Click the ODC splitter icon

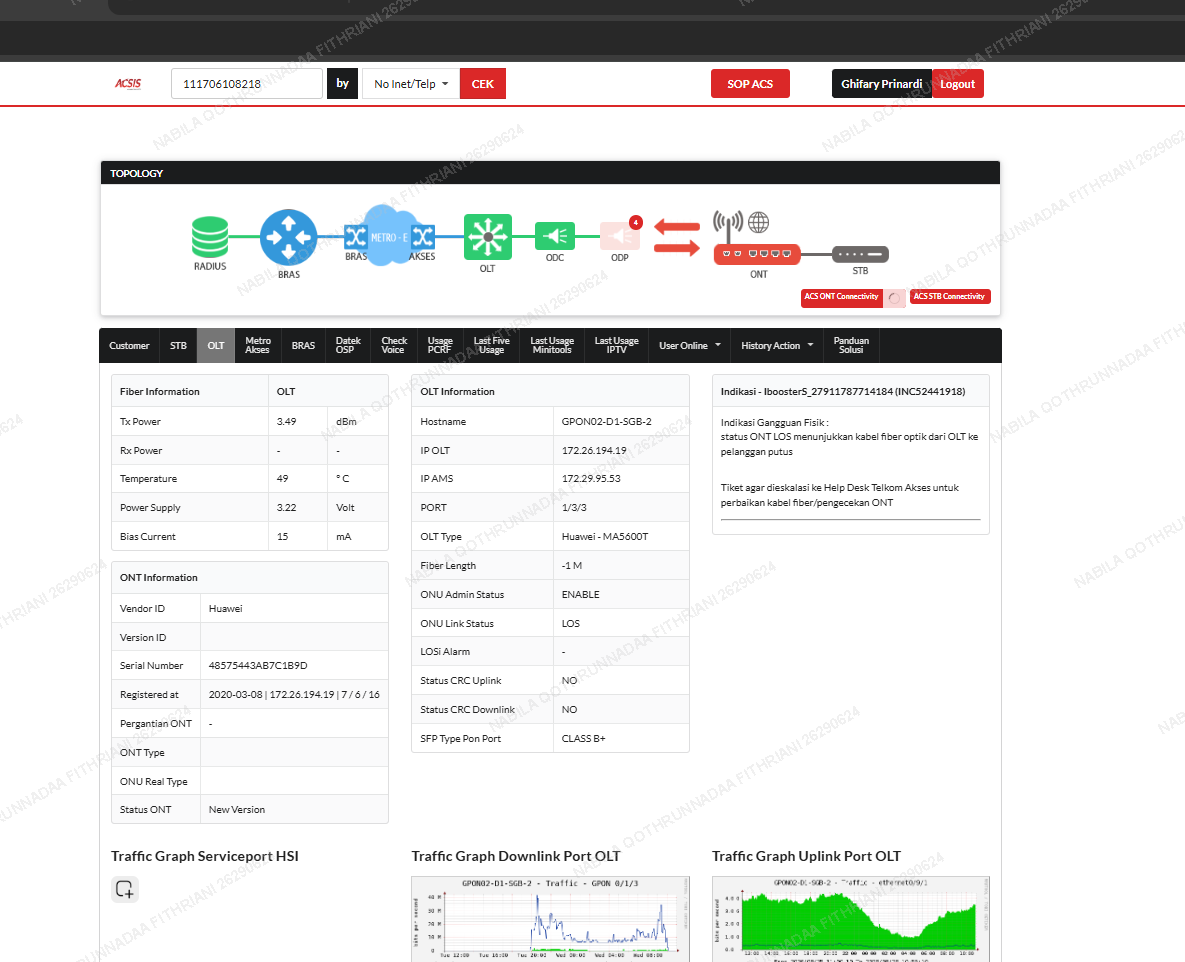[555, 236]
